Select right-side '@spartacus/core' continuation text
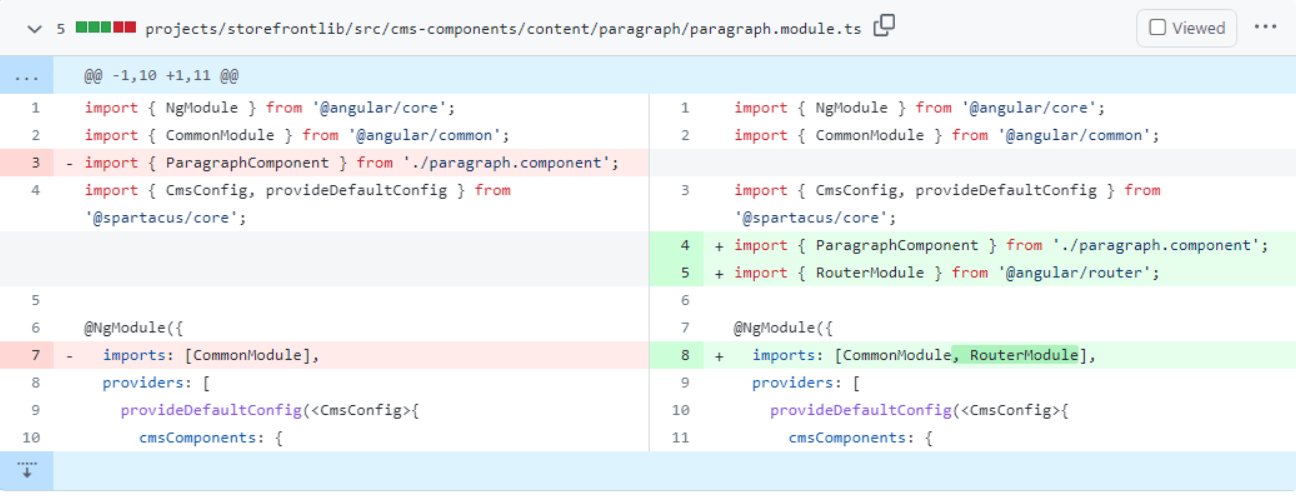Viewport: 1296px width, 498px height. pos(815,218)
